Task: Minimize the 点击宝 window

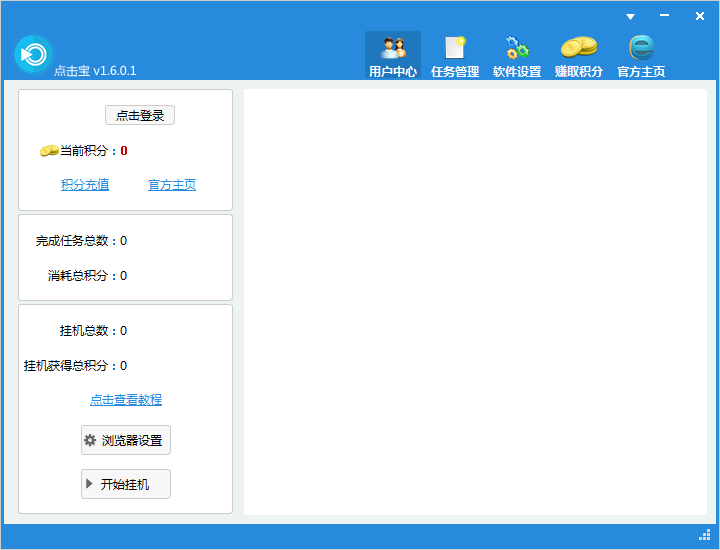Action: click(x=664, y=17)
